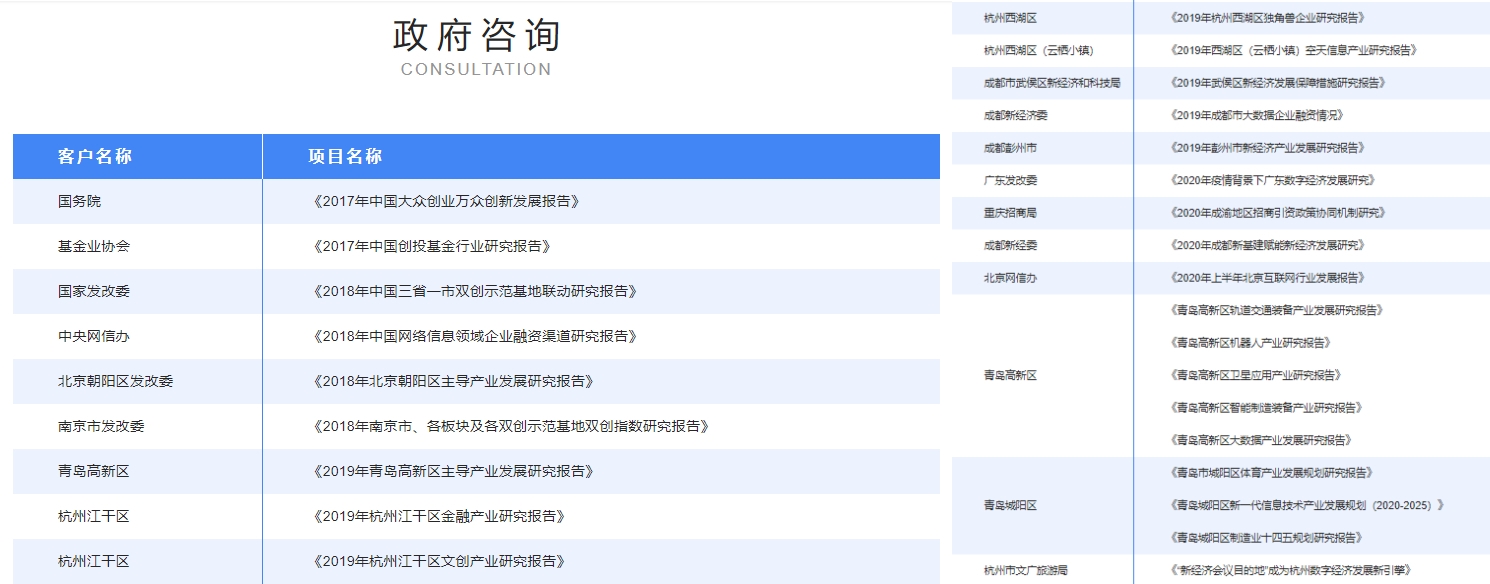This screenshot has width=1490, height=584.
Task: Select 青岛高新区 cell beside 2019年主导产业 report
Action: (94, 471)
